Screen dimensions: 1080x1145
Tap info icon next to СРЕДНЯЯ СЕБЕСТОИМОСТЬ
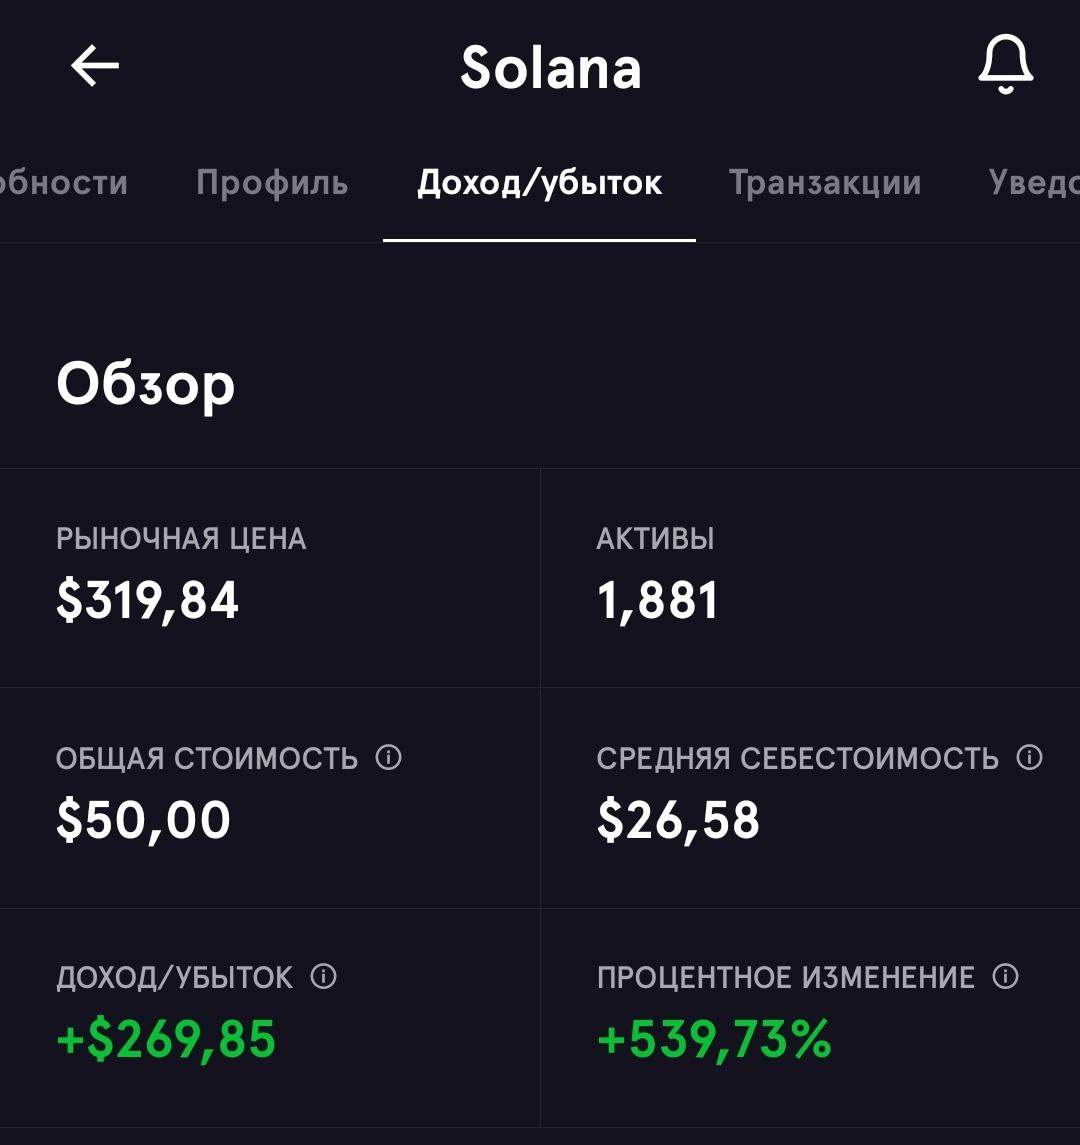pyautogui.click(x=1030, y=757)
